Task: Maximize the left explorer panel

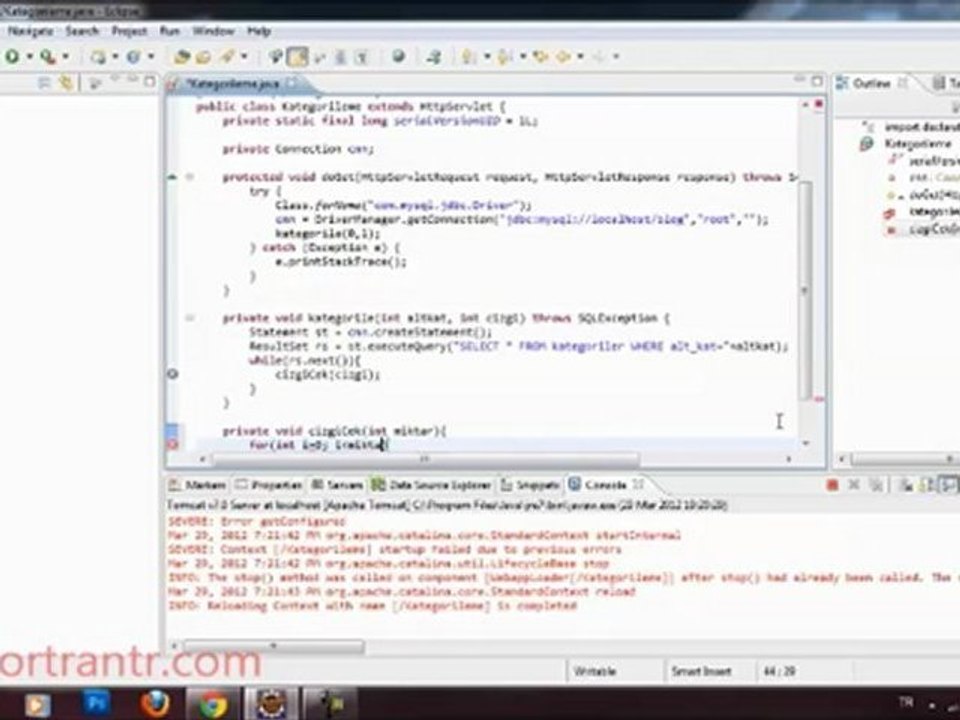Action: (149, 81)
